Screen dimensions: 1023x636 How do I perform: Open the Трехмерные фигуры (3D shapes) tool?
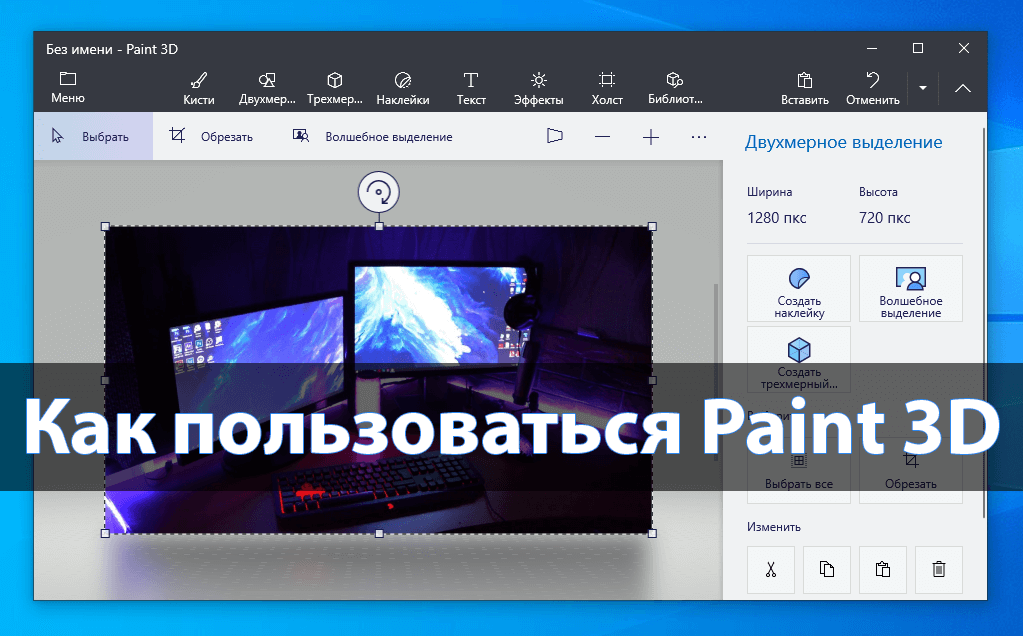pos(335,88)
